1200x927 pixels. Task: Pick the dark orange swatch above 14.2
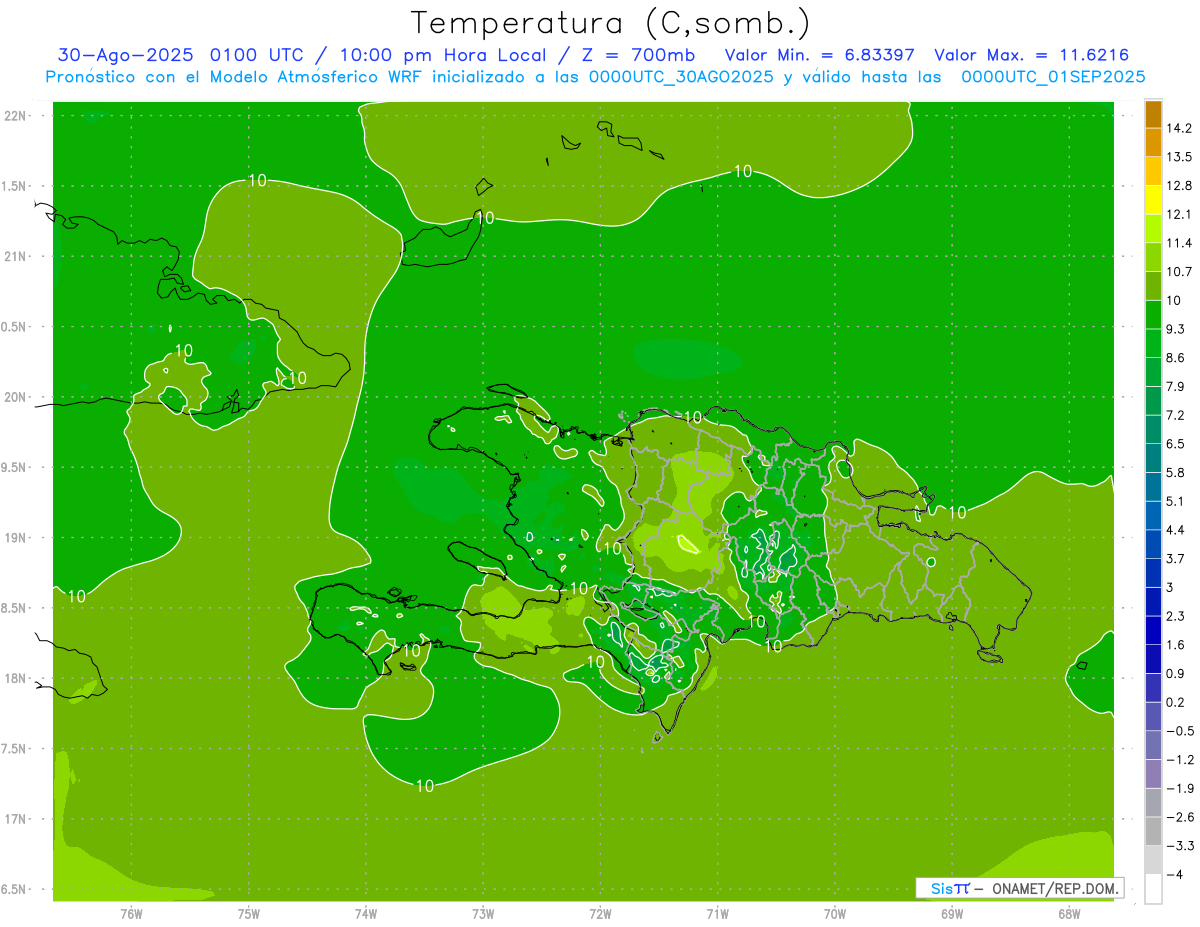click(1153, 114)
